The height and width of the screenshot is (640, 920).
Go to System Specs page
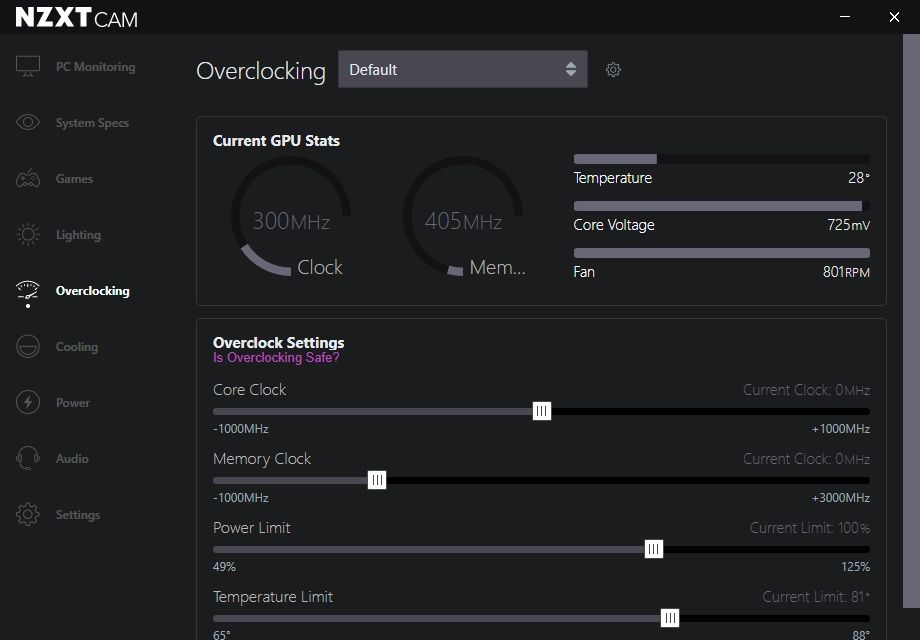92,123
